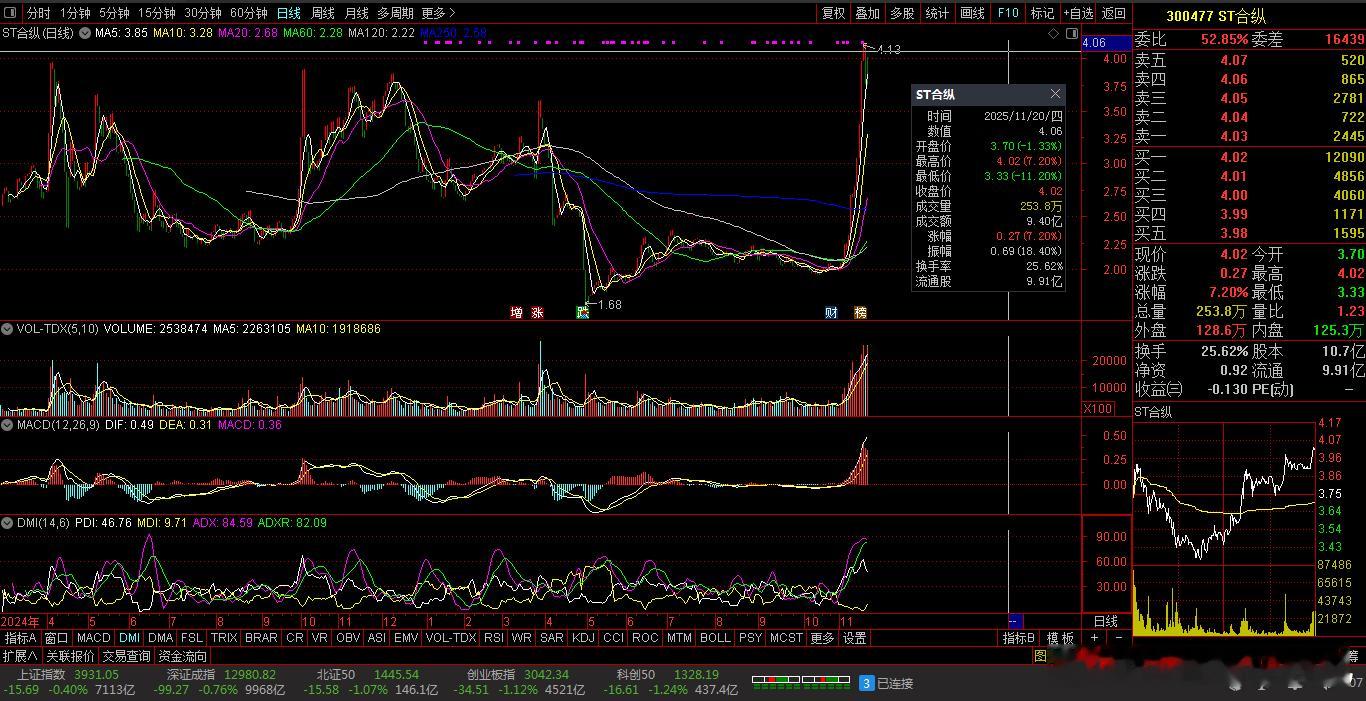This screenshot has height=701, width=1366.
Task: Expand the VOL-TDX indicator settings arrow
Action: coord(7,329)
